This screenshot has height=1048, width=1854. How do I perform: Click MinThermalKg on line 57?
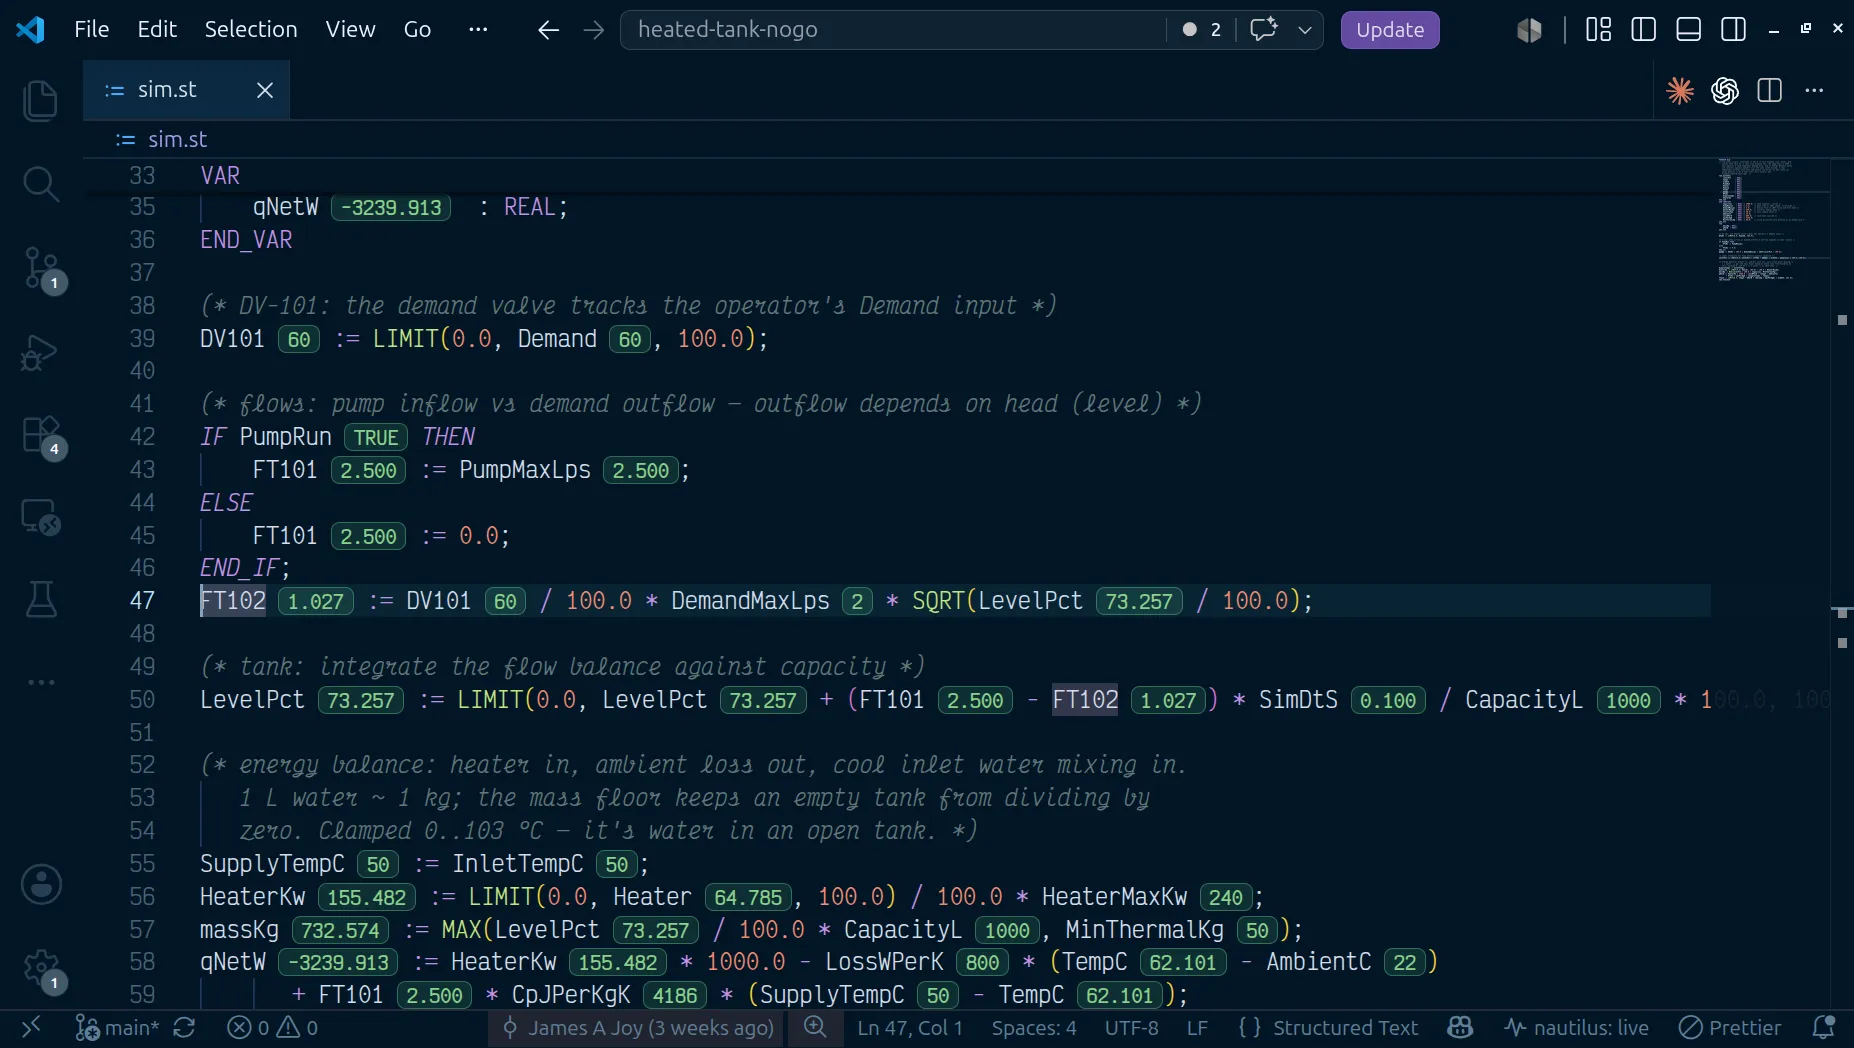1144,930
